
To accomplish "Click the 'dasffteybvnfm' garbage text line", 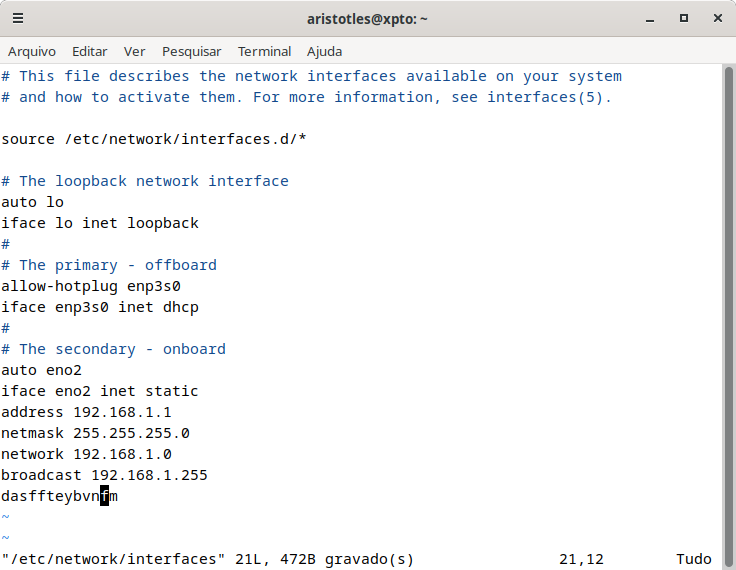I will 60,496.
